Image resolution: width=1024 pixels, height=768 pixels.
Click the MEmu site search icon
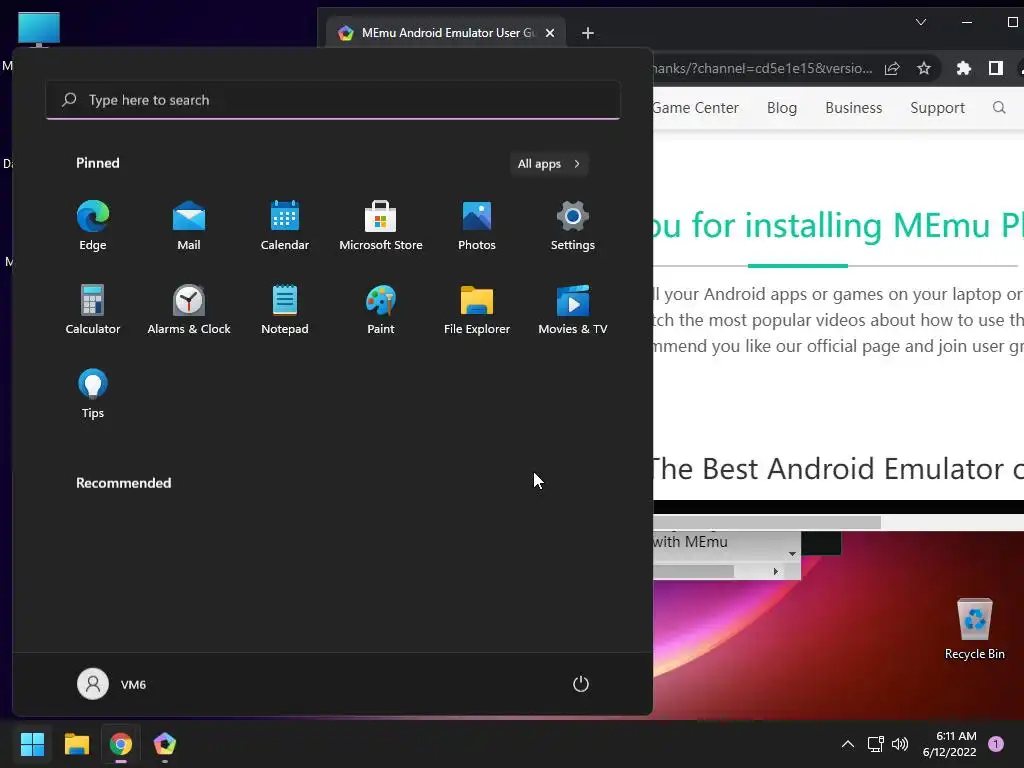tap(999, 108)
